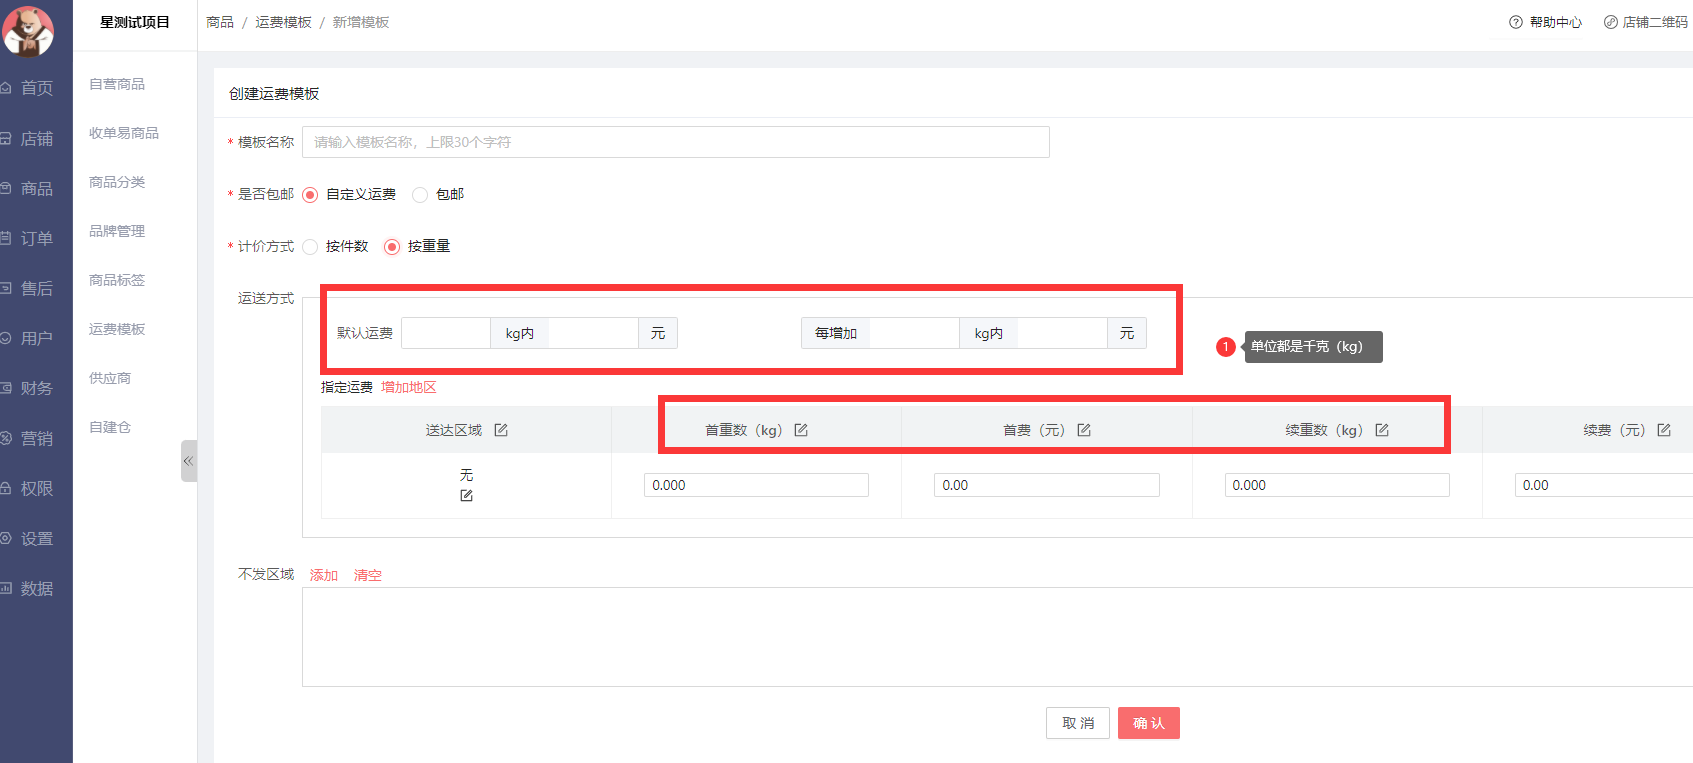Click edit icon next to 续重数 (kg)
Image resolution: width=1693 pixels, height=763 pixels.
point(1382,430)
